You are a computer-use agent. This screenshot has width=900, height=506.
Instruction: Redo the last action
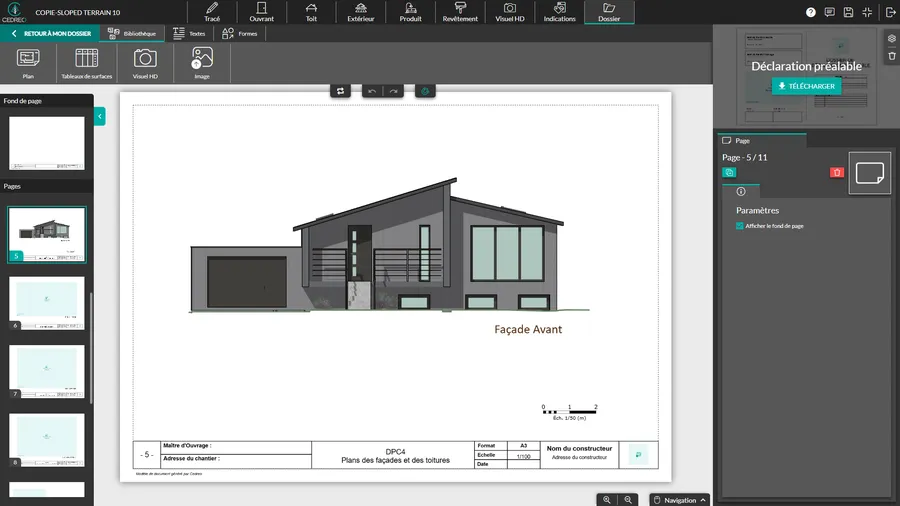tap(394, 91)
